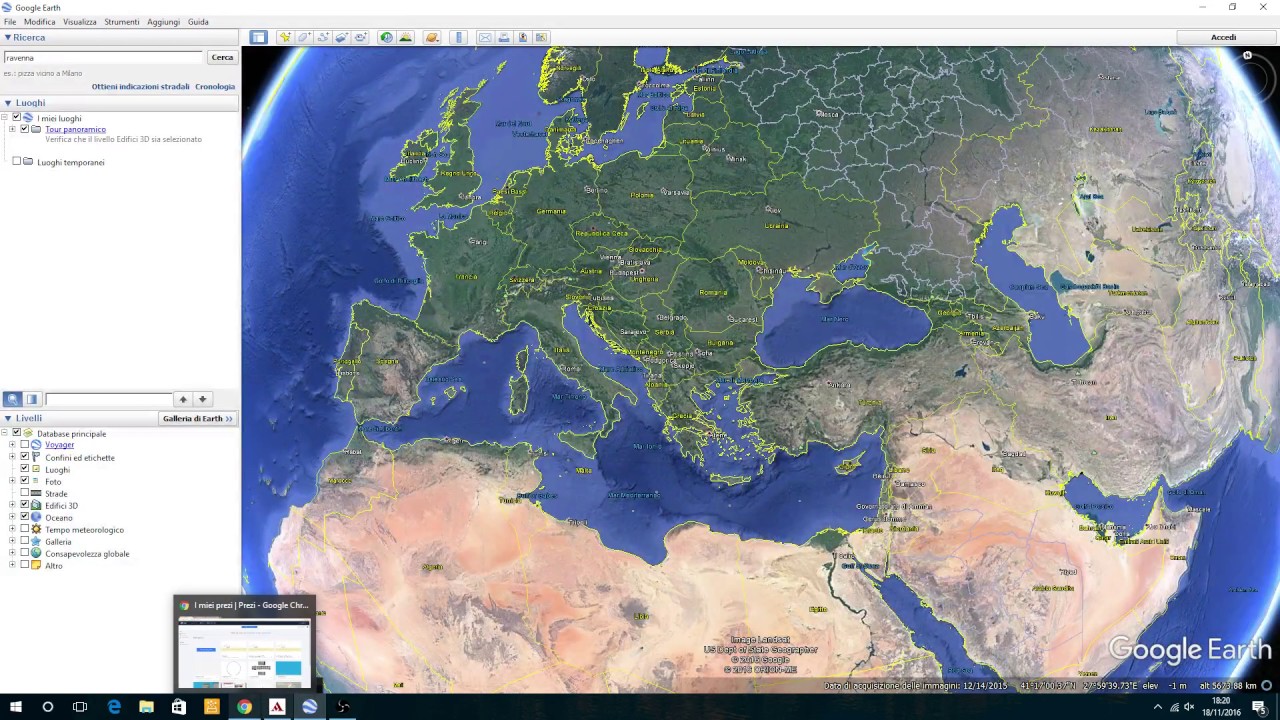The height and width of the screenshot is (720, 1280).
Task: Open the ruler measurement tool
Action: click(x=459, y=37)
